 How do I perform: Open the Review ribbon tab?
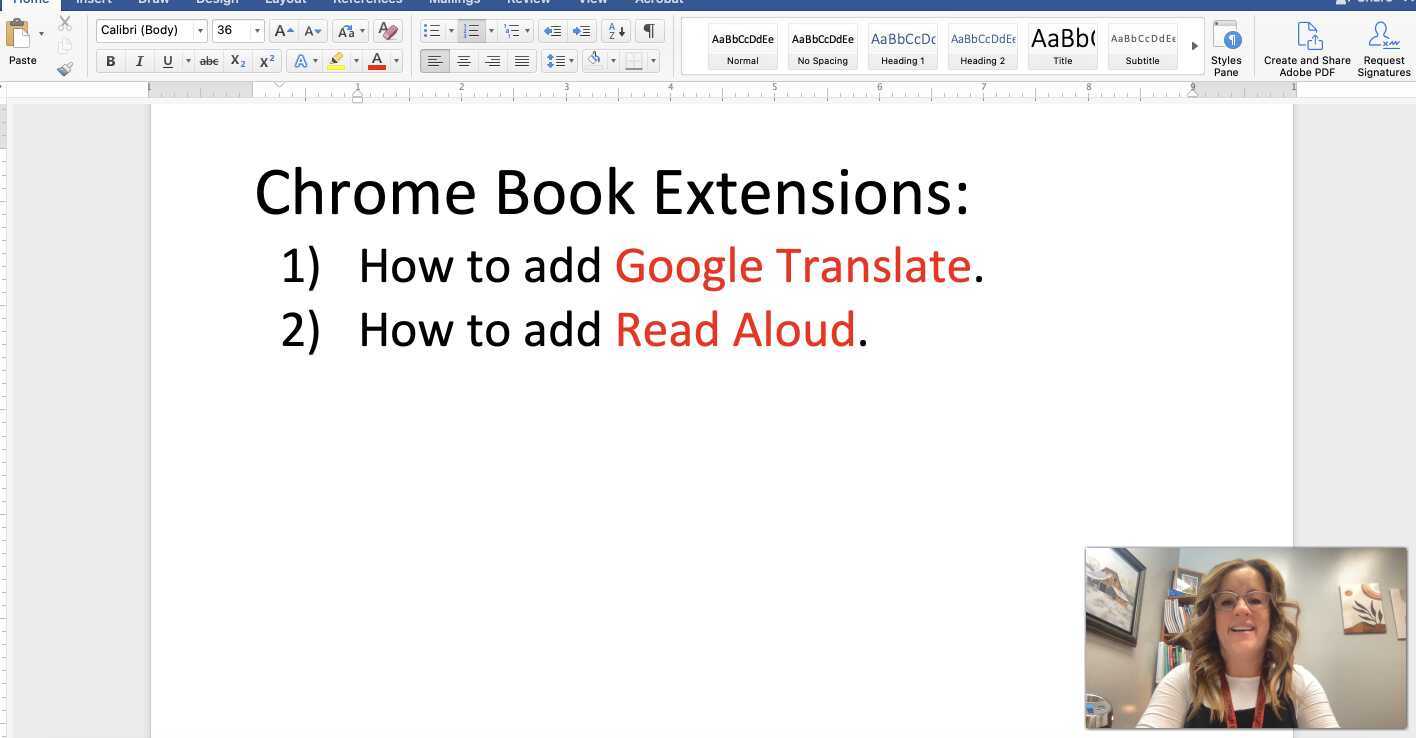(528, 3)
